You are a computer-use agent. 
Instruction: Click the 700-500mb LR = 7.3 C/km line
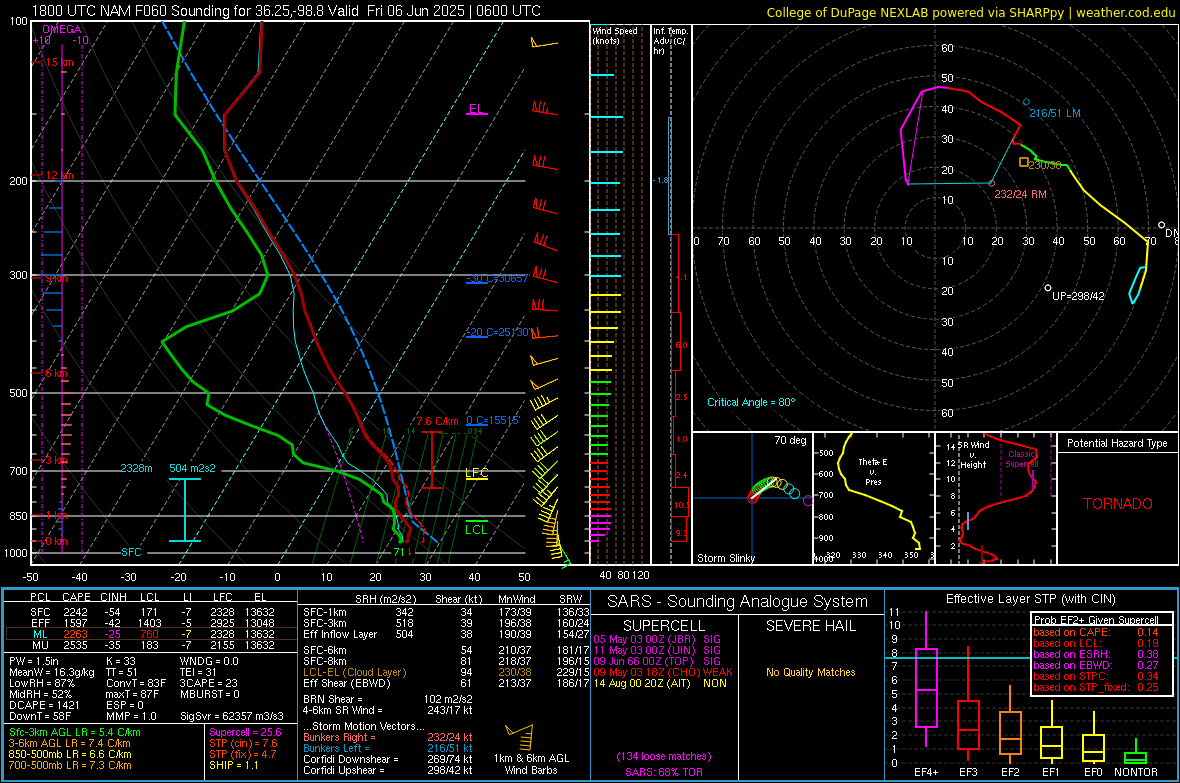[70, 765]
